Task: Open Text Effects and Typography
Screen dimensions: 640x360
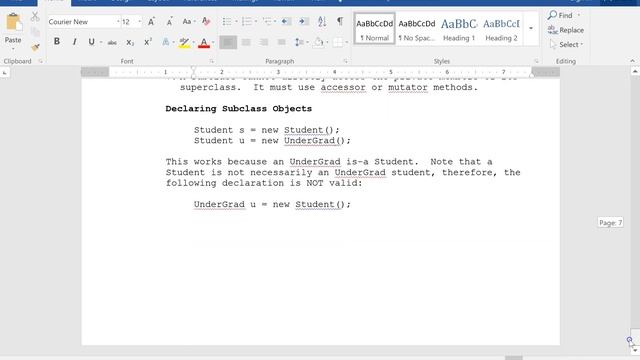Action: click(x=166, y=42)
